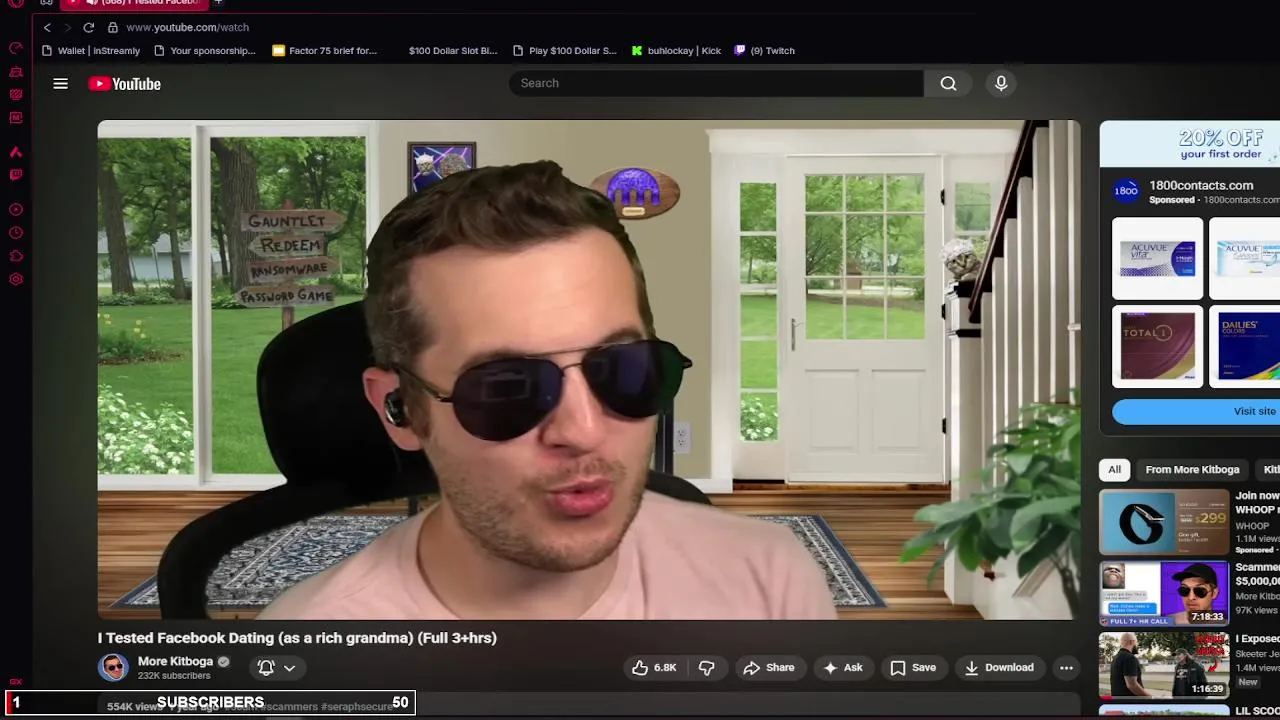Image resolution: width=1280 pixels, height=720 pixels.
Task: Open Wallet | inStreamly bookmark
Action: [91, 50]
